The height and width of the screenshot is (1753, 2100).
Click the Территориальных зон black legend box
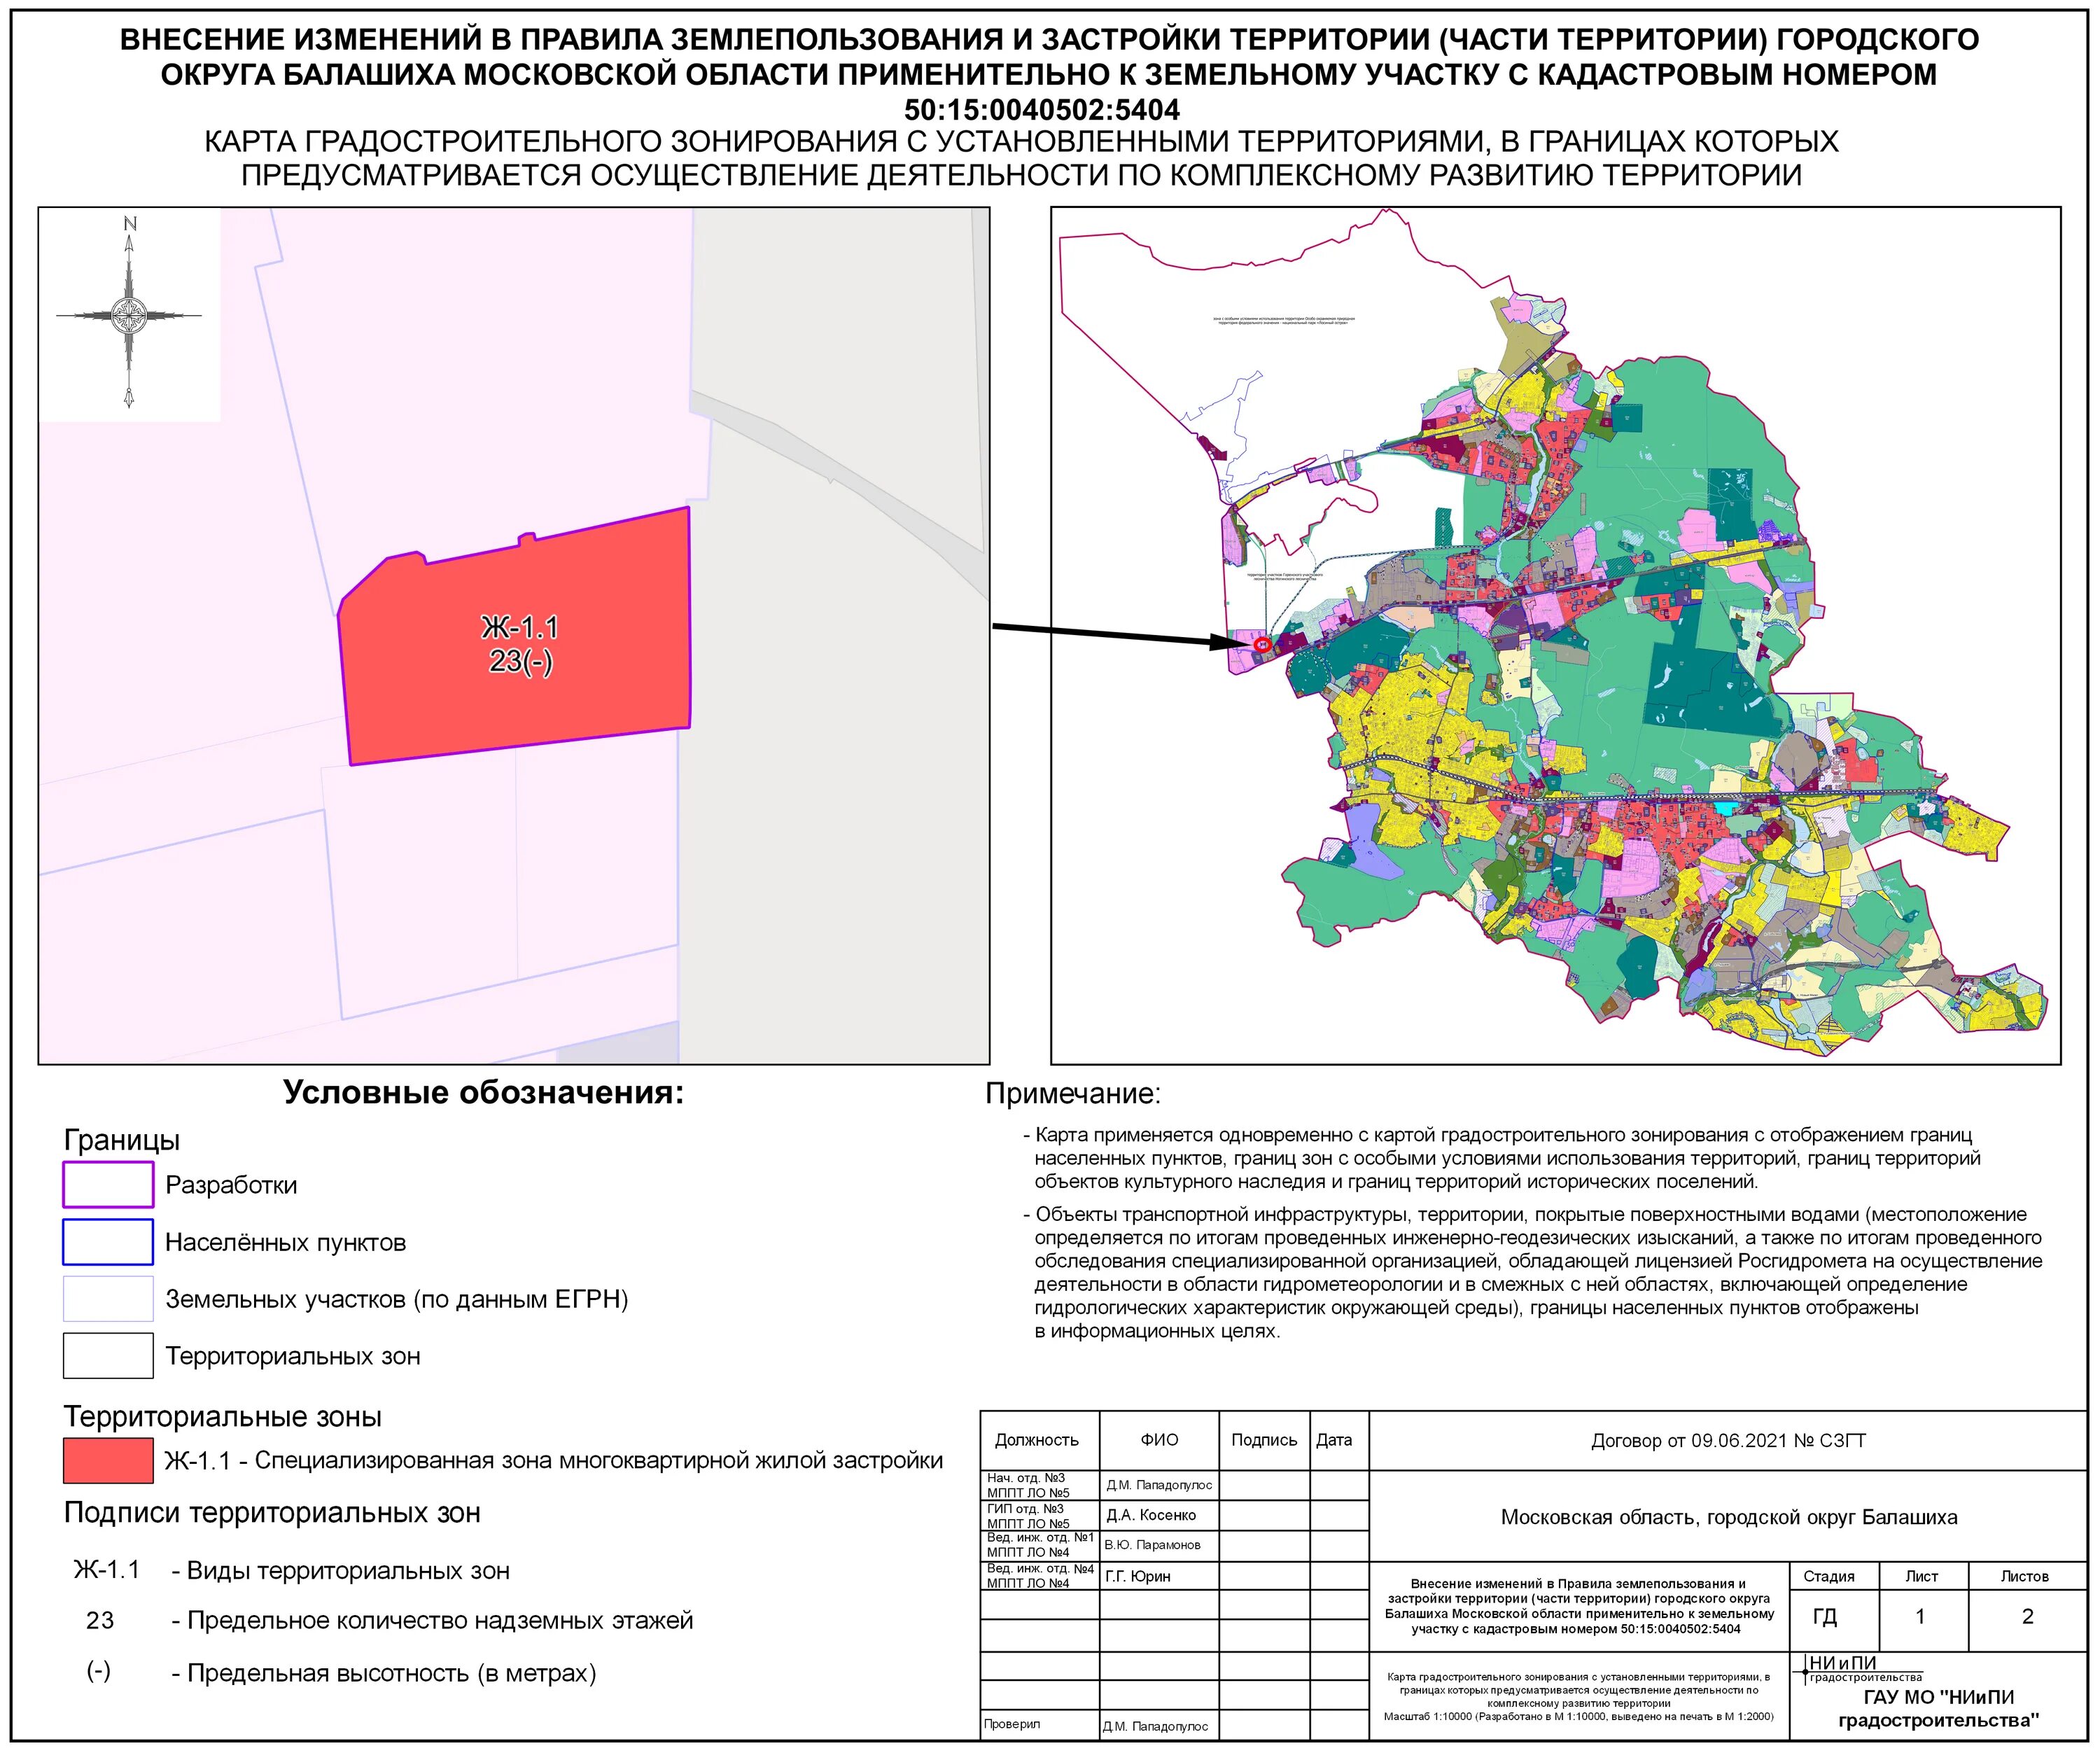(108, 1356)
